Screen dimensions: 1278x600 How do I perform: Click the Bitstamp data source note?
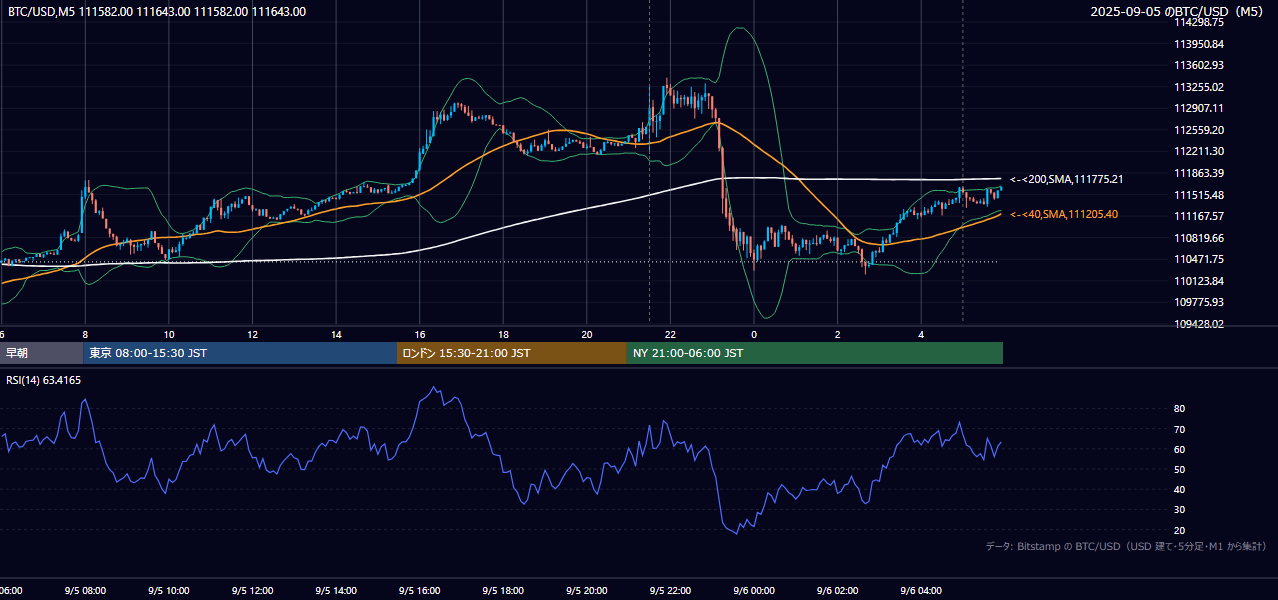pyautogui.click(x=1126, y=546)
